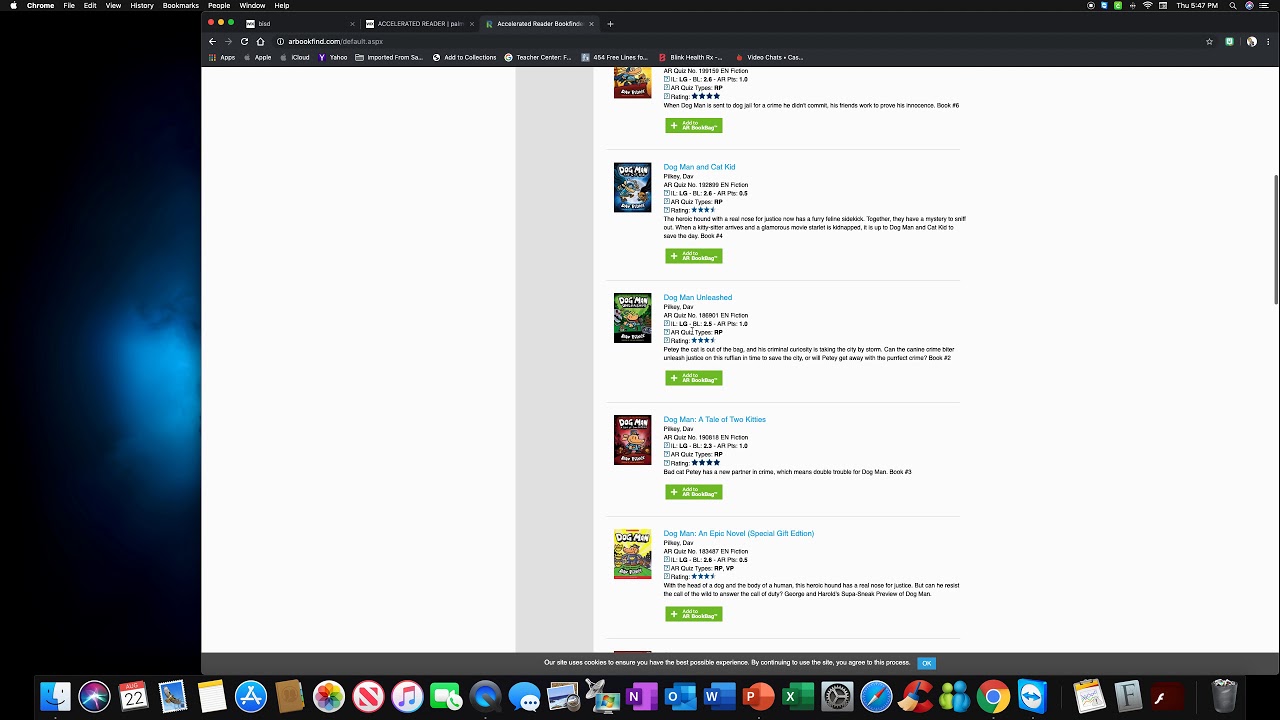Screen dimensions: 1280x720
Task: Switch to the ACCELERATED READER tab
Action: pyautogui.click(x=420, y=23)
